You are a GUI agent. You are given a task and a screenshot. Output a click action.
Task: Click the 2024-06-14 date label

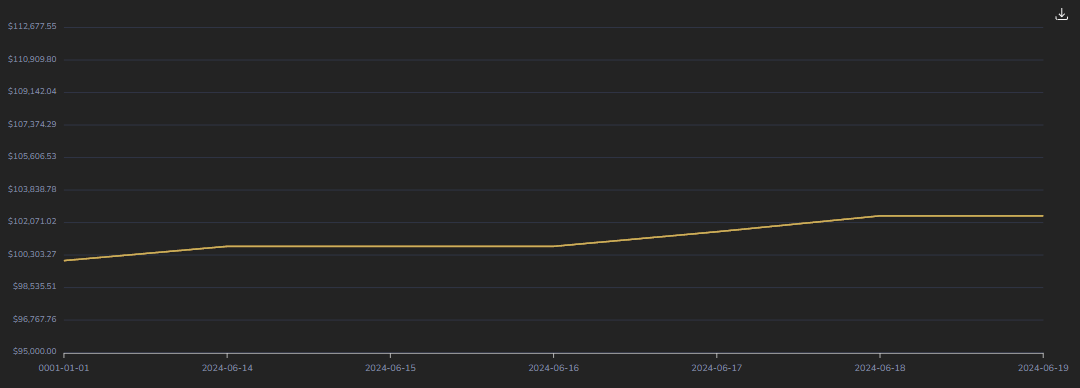227,368
